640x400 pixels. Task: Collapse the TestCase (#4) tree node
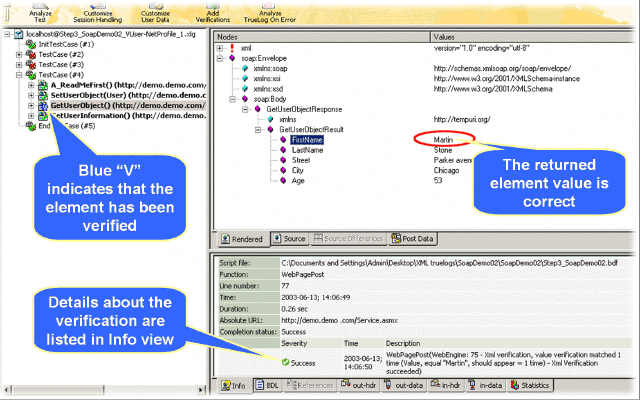18,75
